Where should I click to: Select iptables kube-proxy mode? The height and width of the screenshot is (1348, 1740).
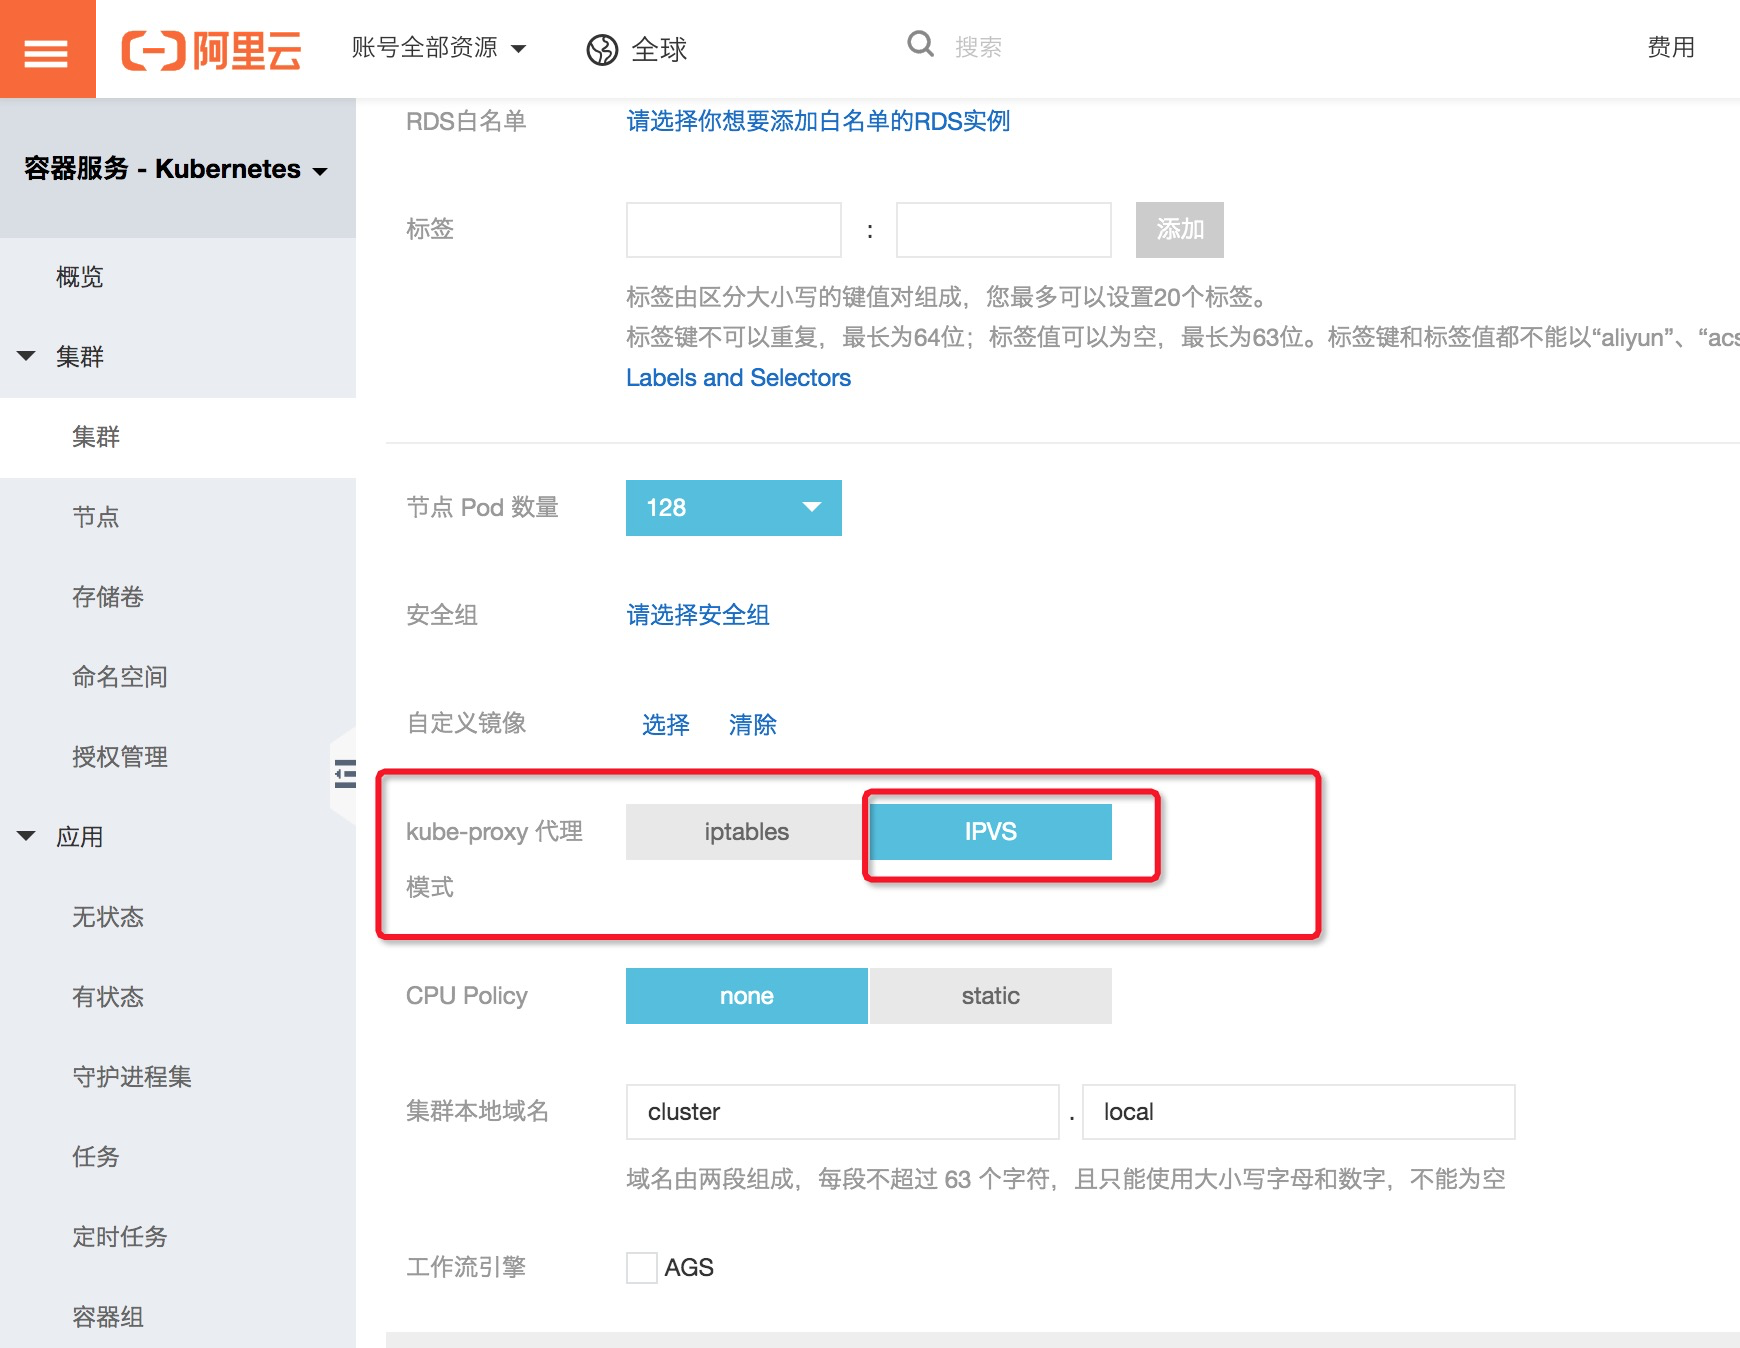click(746, 832)
